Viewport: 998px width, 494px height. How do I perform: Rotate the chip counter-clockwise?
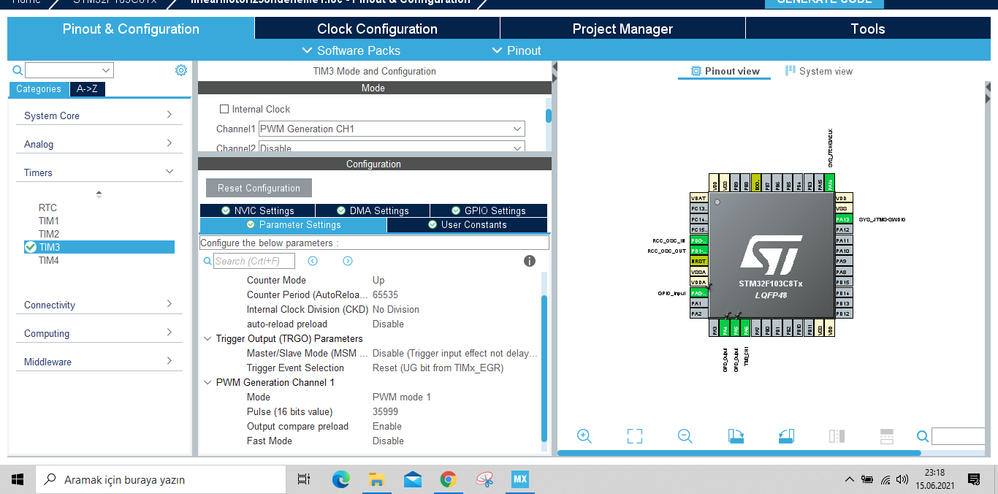click(787, 436)
